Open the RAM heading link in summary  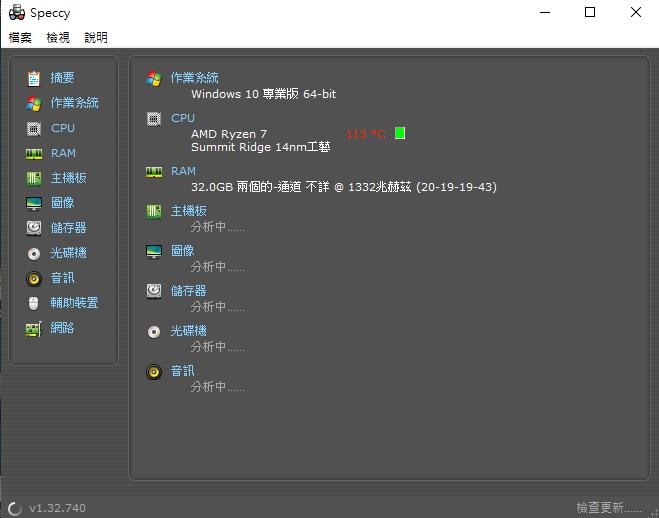(x=184, y=171)
